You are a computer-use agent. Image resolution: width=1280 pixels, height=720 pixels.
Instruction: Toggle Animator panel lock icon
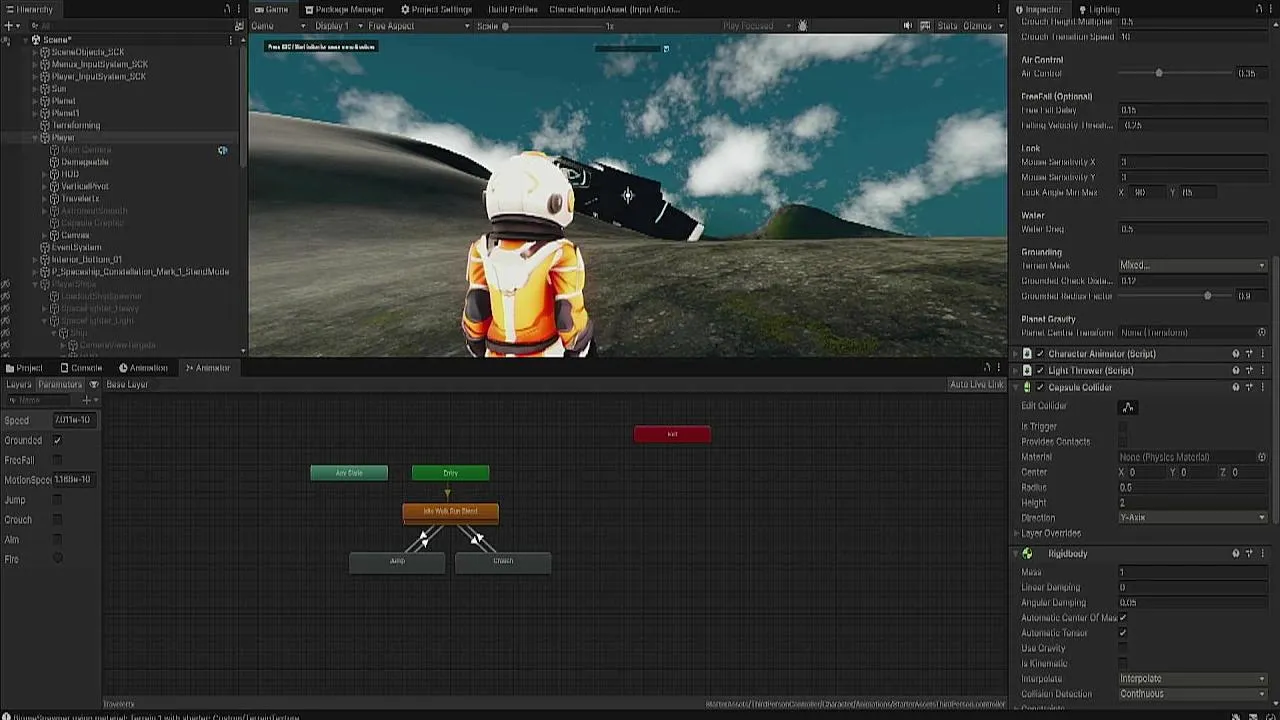point(987,368)
